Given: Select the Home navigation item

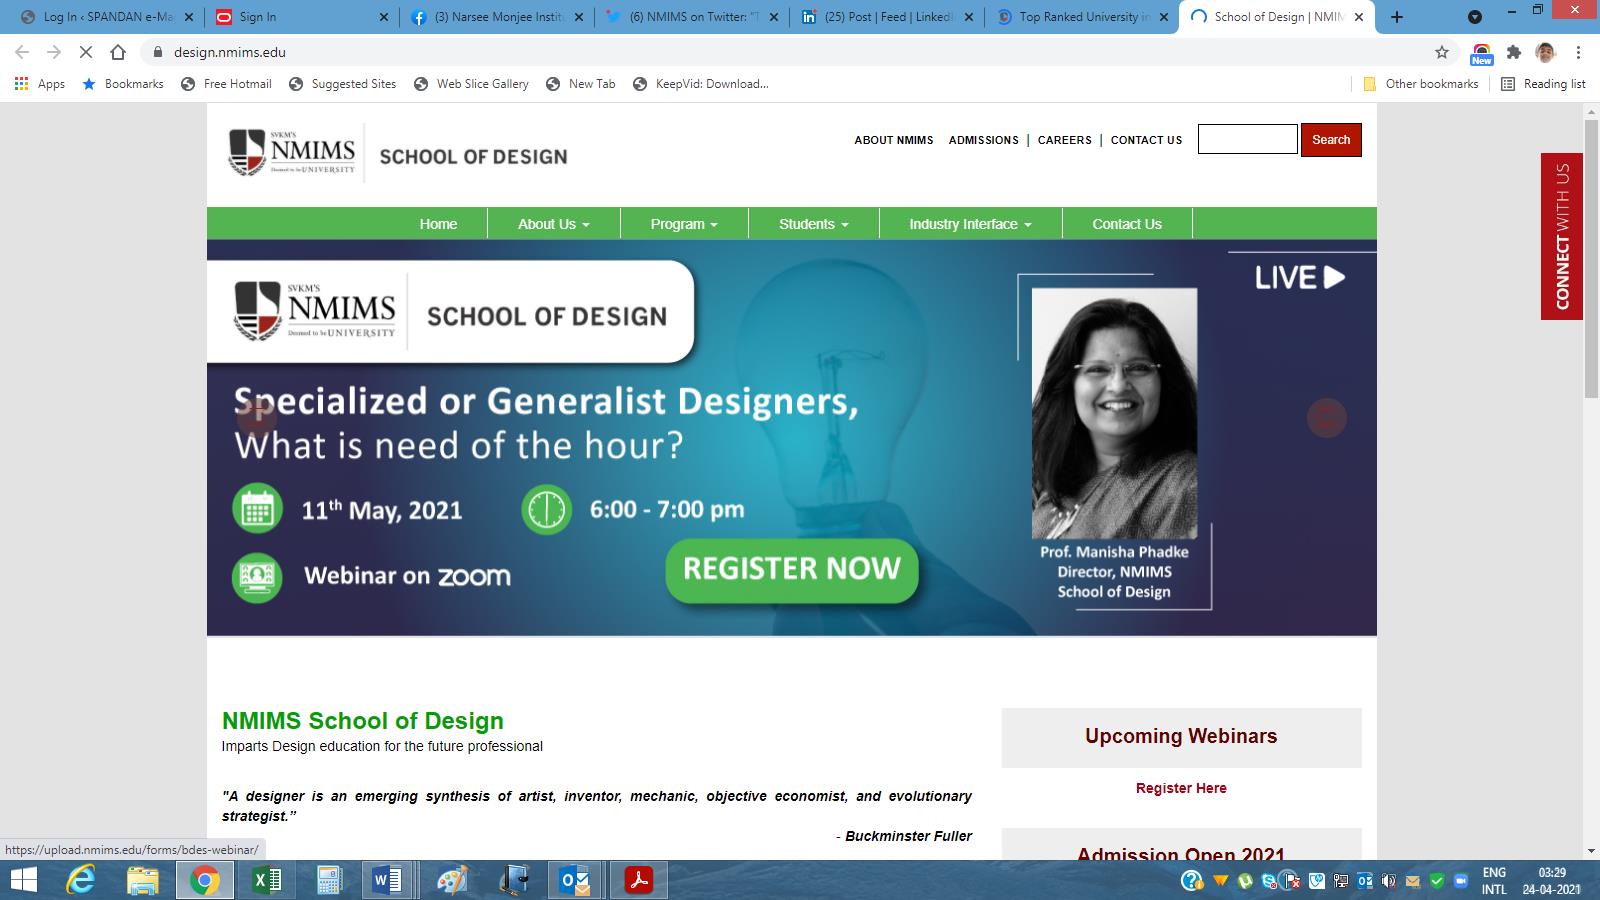Looking at the screenshot, I should pyautogui.click(x=438, y=224).
